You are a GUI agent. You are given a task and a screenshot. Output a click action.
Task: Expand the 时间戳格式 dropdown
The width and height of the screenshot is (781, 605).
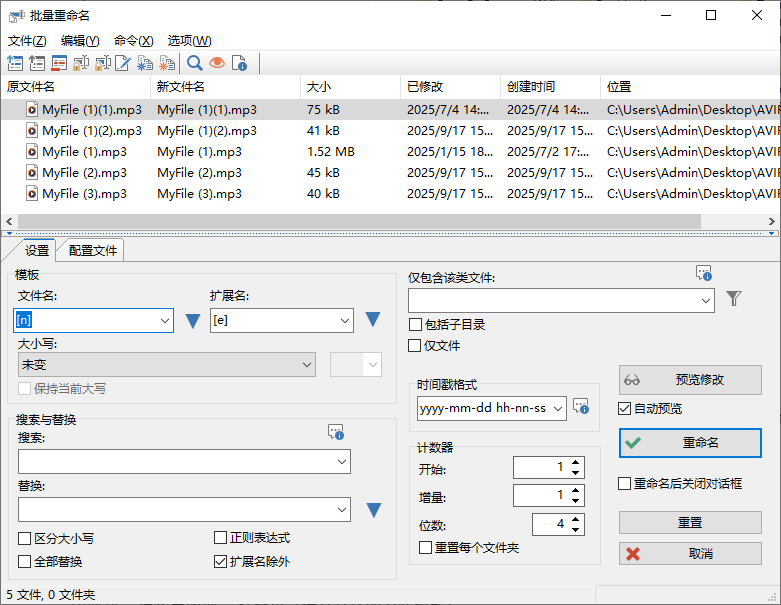558,408
